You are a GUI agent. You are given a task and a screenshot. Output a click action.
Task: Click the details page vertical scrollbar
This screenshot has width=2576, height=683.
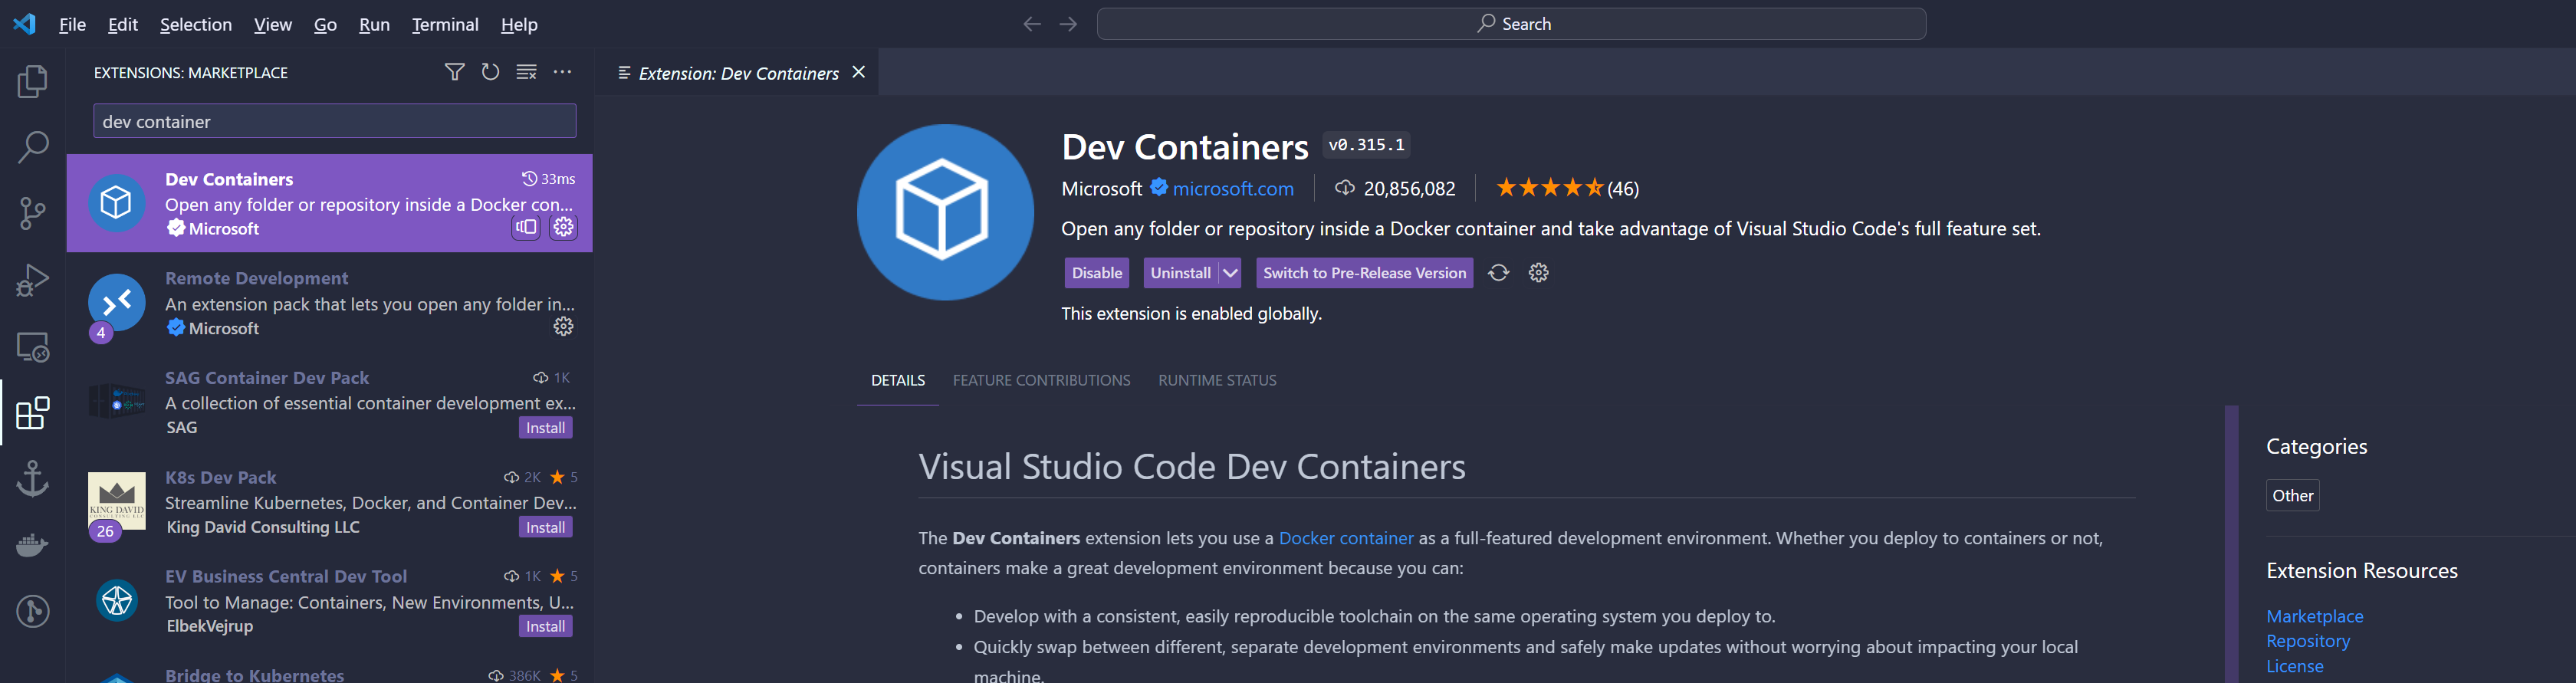click(x=2231, y=544)
